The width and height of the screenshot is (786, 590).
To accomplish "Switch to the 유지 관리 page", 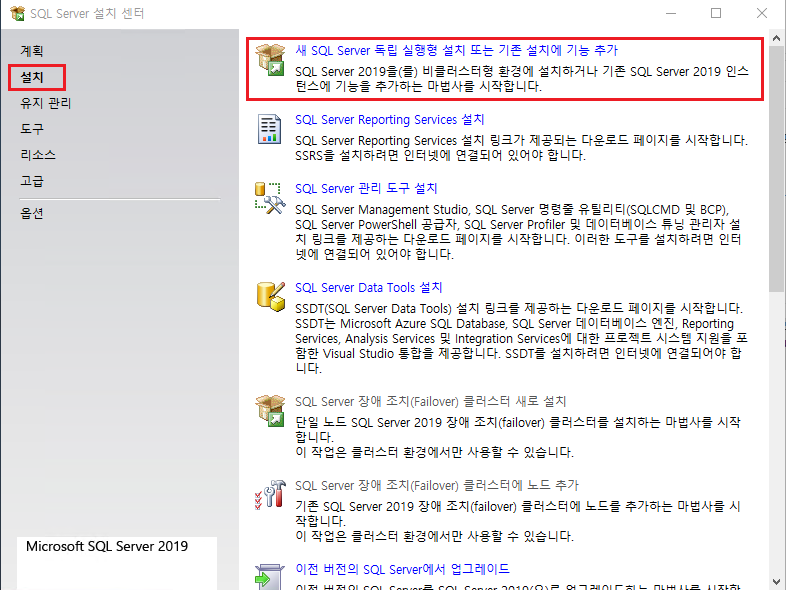I will tap(46, 103).
